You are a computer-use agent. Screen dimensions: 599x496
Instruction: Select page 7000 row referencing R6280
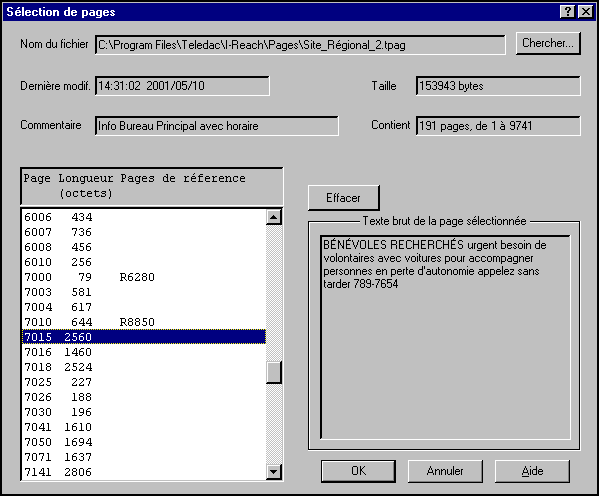144,277
